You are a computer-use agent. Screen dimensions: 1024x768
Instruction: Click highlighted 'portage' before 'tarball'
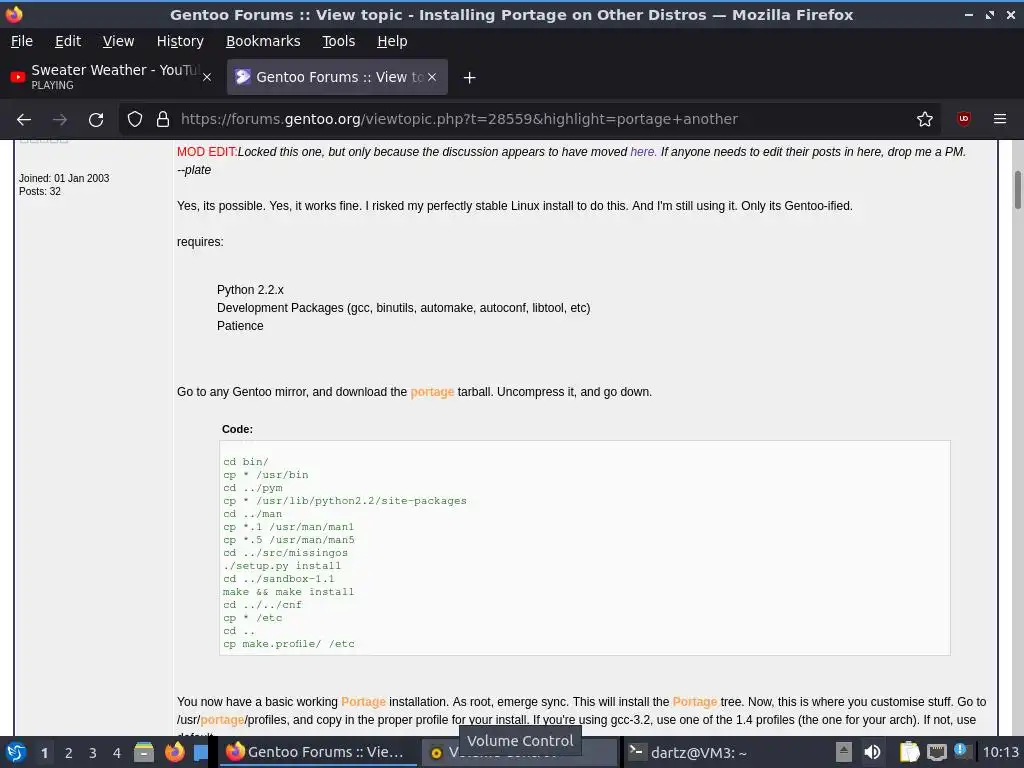coord(432,392)
